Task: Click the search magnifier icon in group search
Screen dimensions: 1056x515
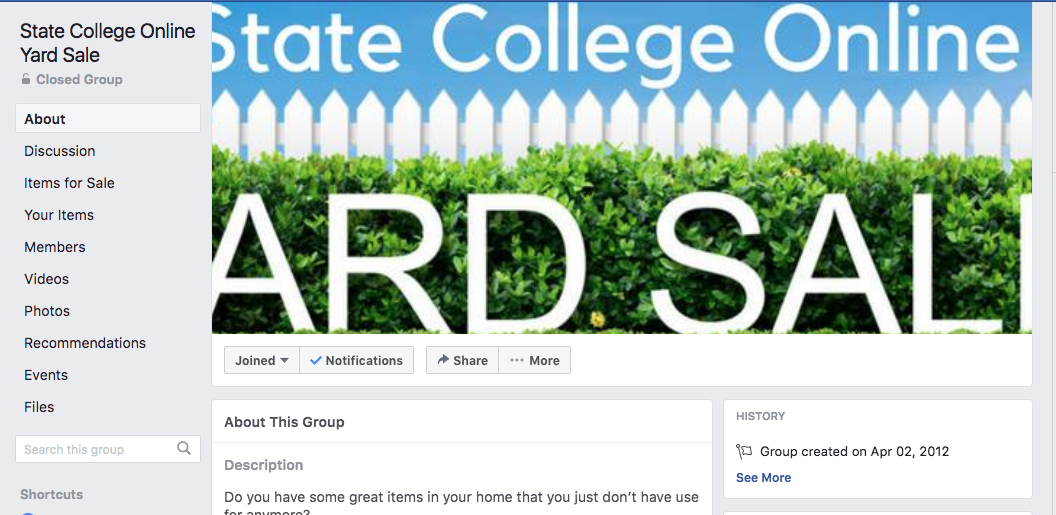Action: (184, 448)
